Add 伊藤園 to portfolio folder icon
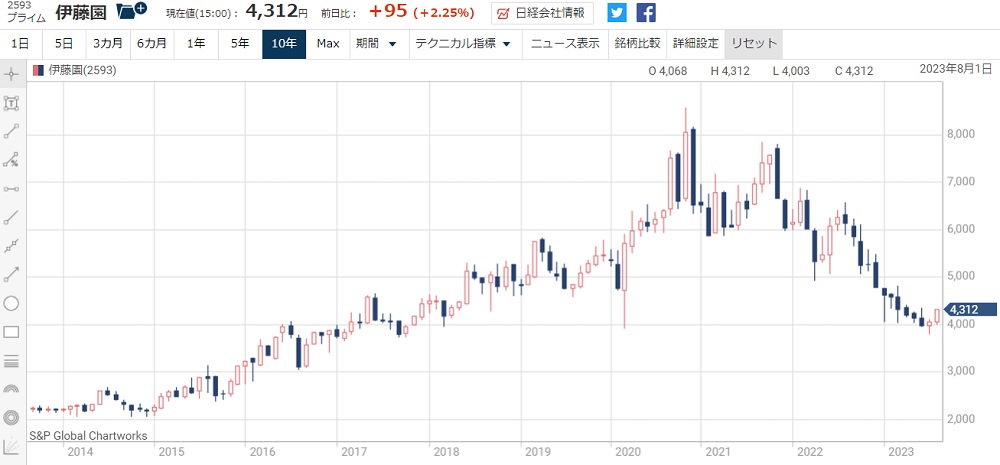 click(131, 10)
